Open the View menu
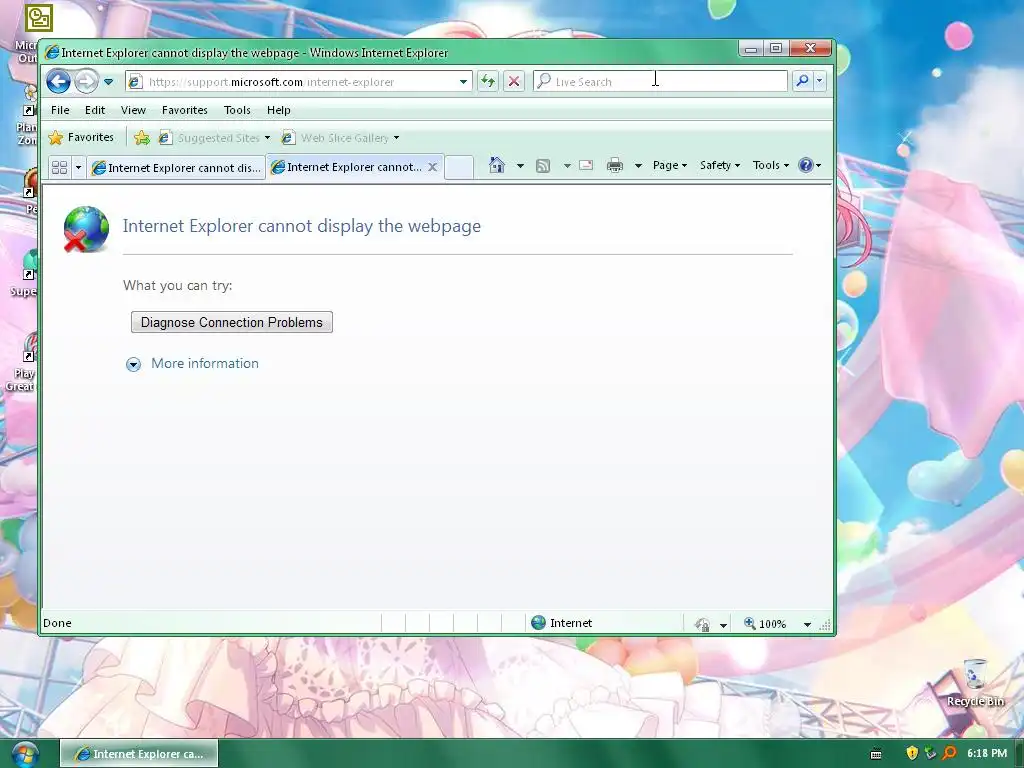The height and width of the screenshot is (768, 1024). tap(133, 110)
